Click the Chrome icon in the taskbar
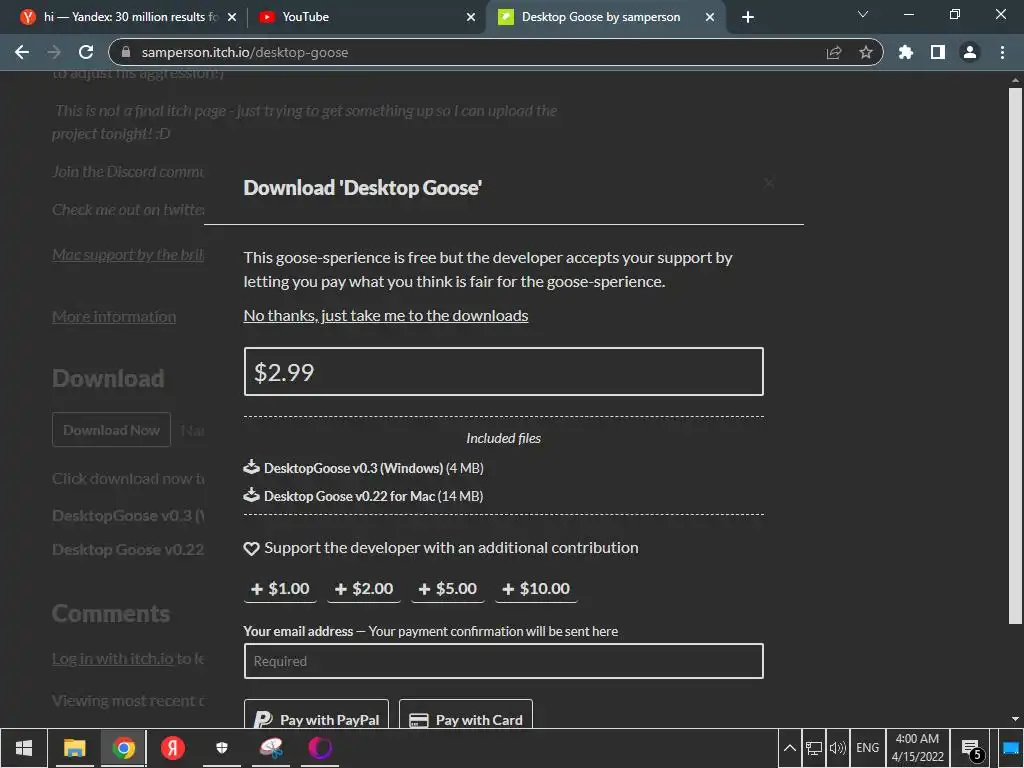 [x=123, y=748]
